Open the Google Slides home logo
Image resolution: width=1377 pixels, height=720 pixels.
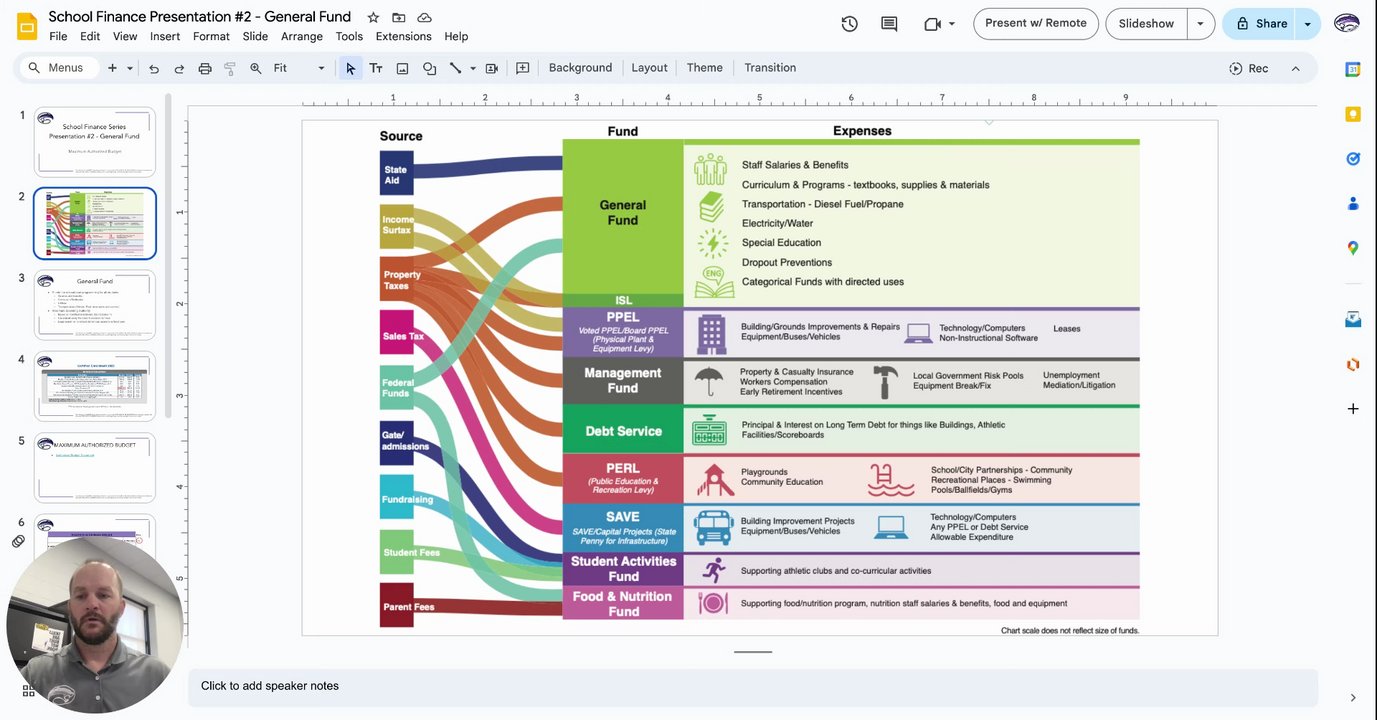[x=26, y=26]
